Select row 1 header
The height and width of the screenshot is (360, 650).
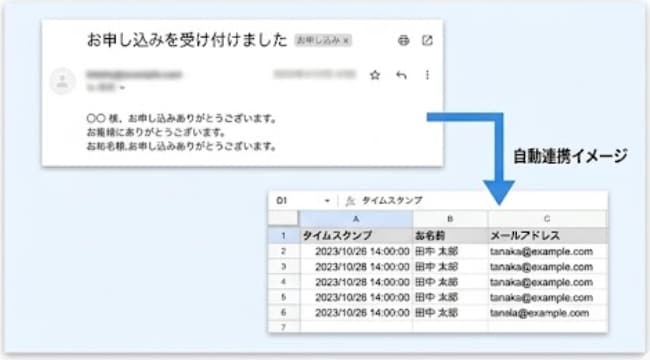[x=284, y=236]
